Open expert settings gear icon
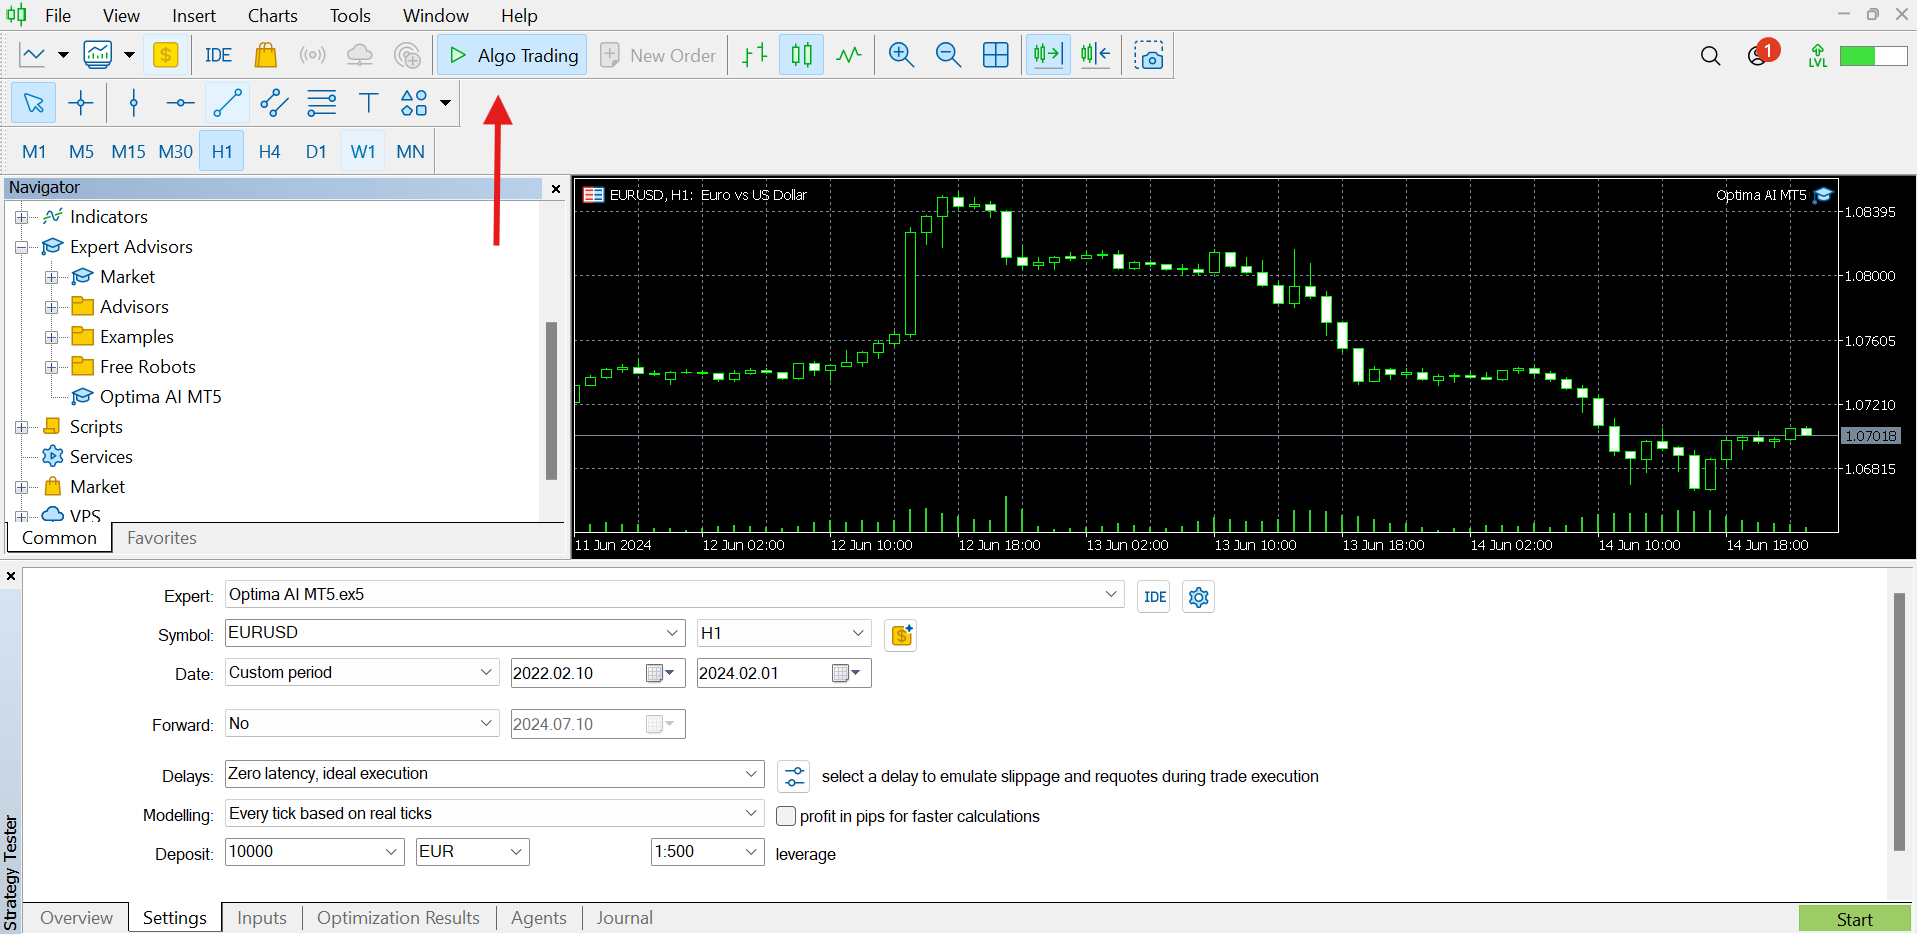Image resolution: width=1917 pixels, height=934 pixels. 1199,597
